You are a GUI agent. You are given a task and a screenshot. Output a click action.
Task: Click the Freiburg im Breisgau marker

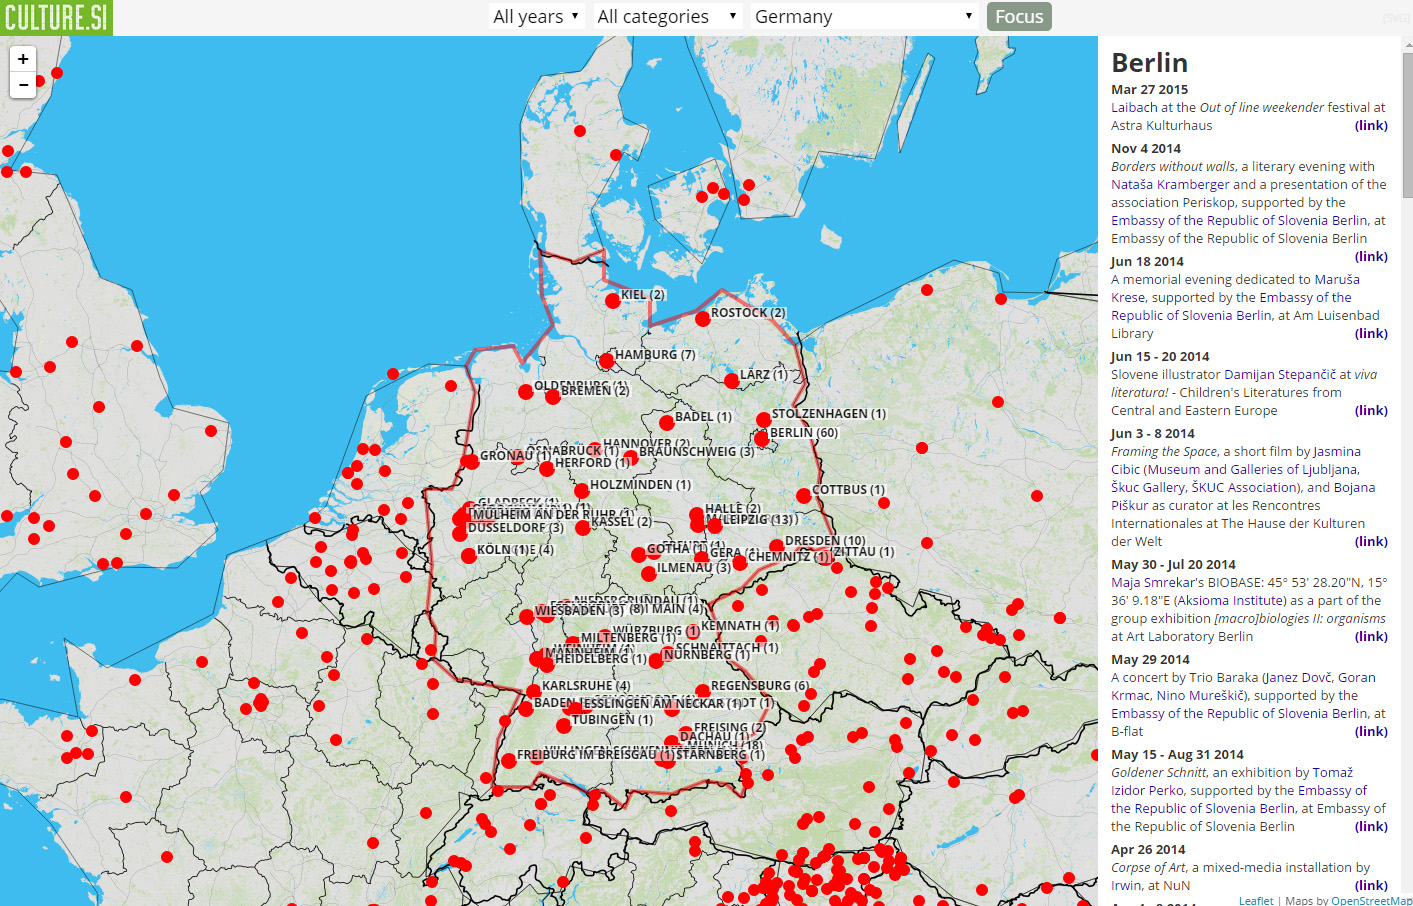point(509,760)
